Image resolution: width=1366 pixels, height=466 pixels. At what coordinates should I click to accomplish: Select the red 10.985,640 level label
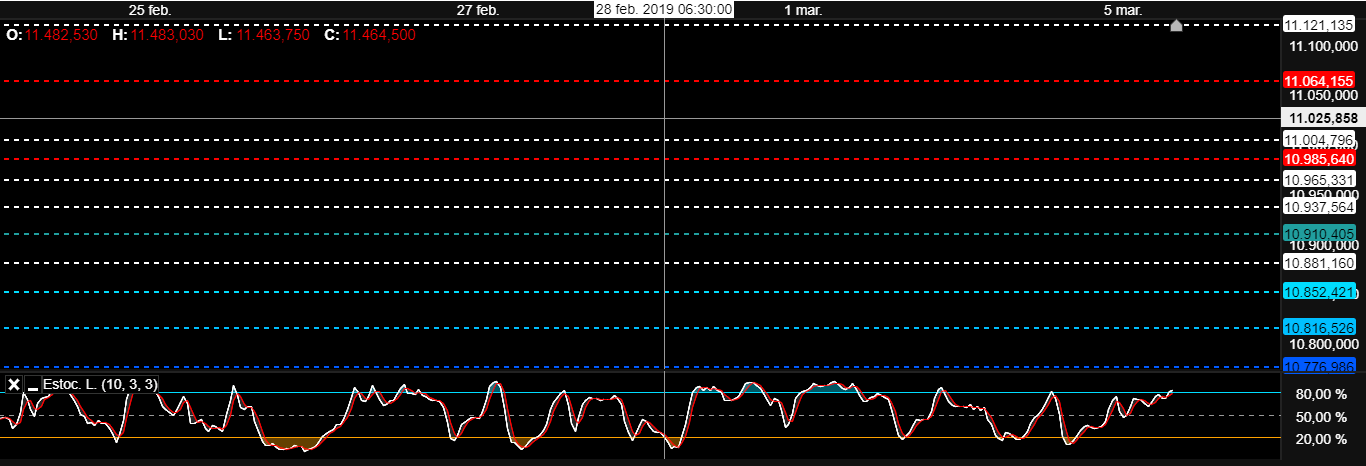(1319, 159)
